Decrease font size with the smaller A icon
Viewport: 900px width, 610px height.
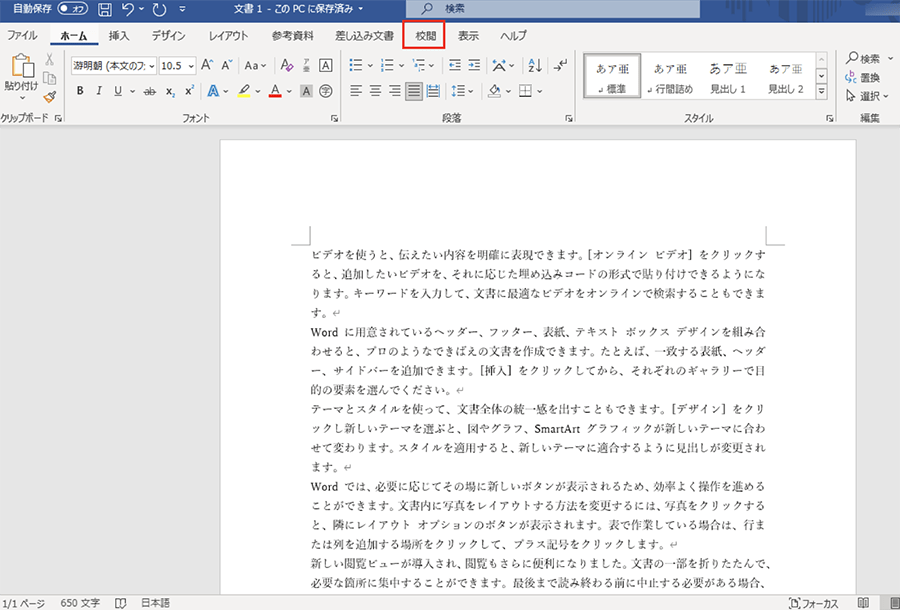[x=227, y=65]
